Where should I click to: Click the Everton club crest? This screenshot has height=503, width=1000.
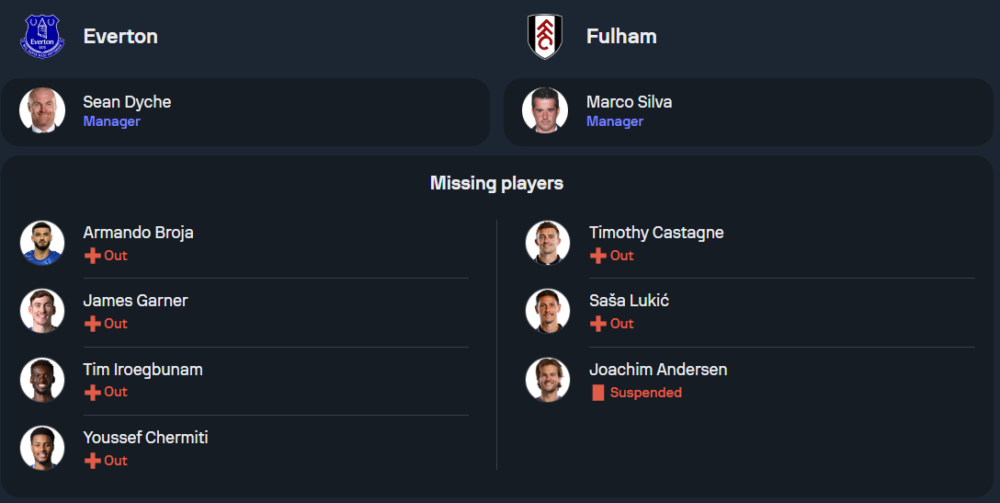[x=42, y=36]
